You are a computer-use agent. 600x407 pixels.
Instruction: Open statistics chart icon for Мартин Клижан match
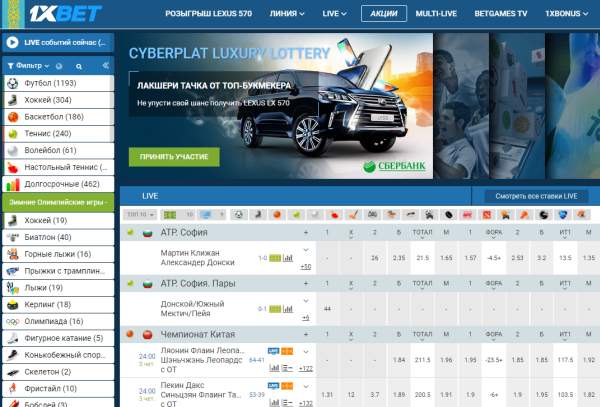pyautogui.click(x=288, y=258)
